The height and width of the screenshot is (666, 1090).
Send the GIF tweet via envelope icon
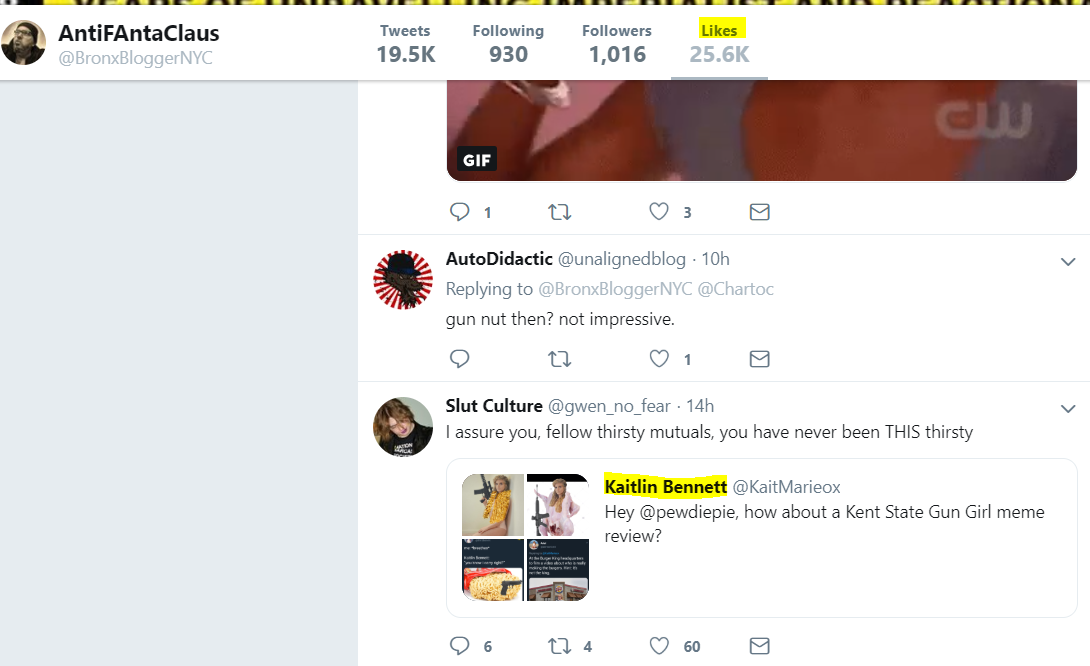(x=760, y=212)
